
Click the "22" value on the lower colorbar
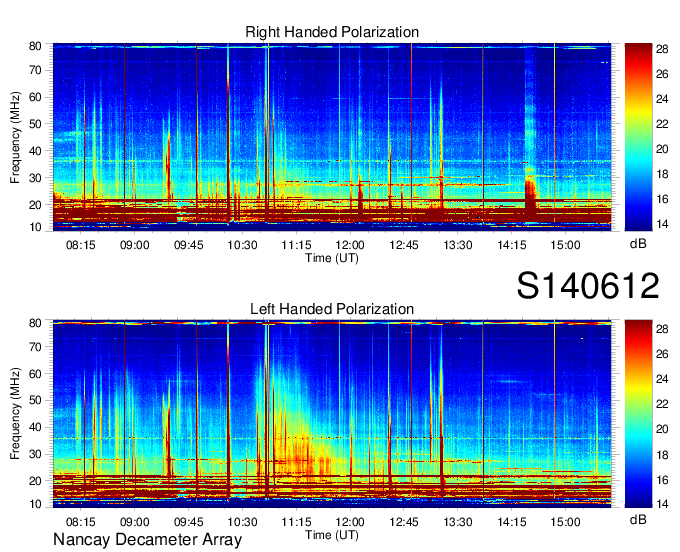662,404
